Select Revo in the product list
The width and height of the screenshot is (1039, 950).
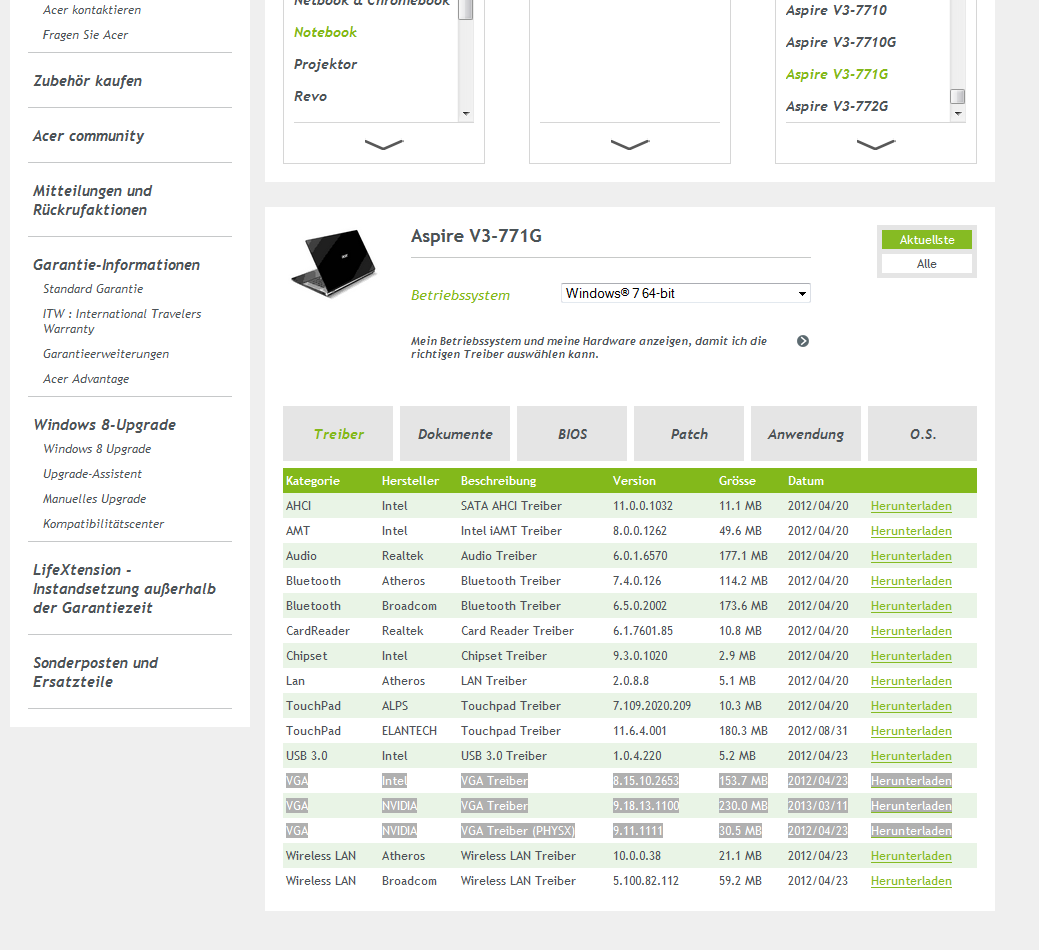point(310,96)
